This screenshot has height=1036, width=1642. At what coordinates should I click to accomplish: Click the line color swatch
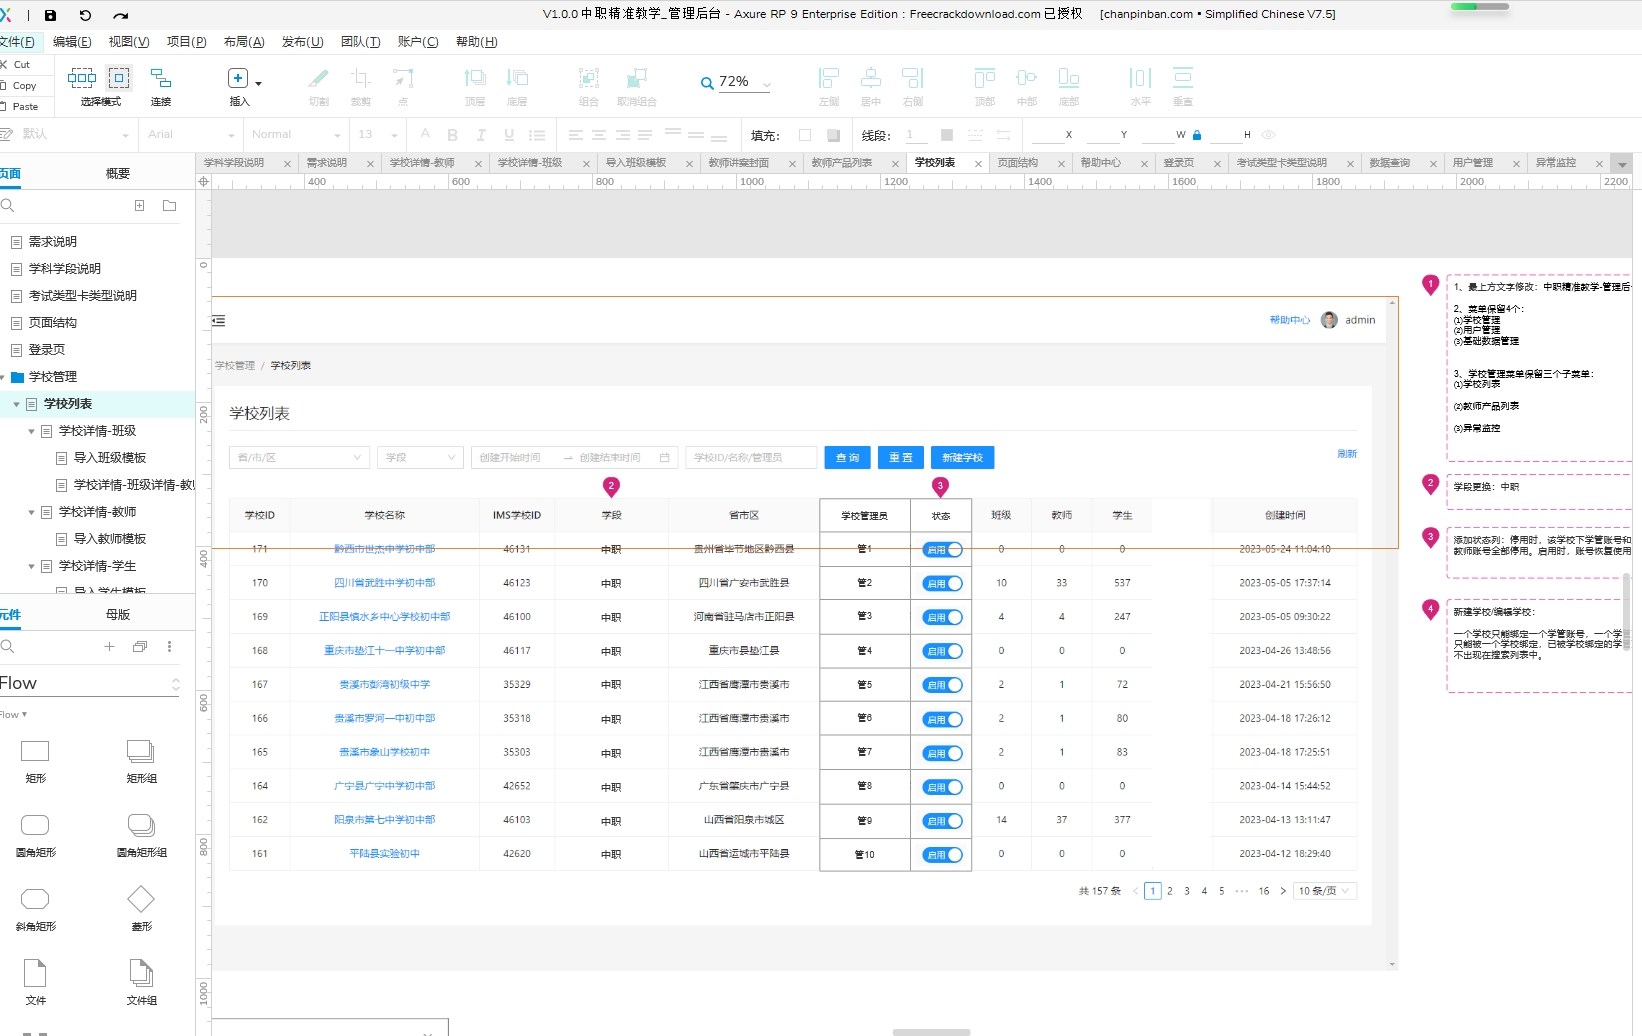[947, 135]
